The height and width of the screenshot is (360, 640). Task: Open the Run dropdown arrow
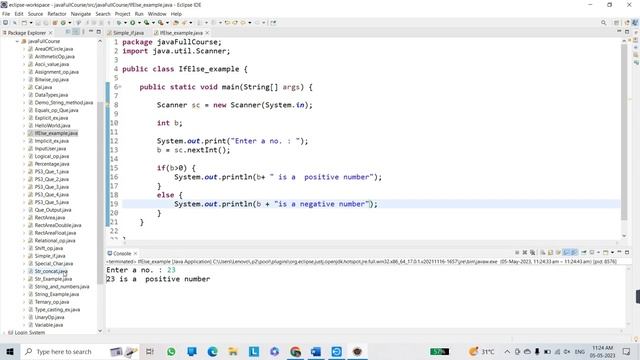pos(139,22)
